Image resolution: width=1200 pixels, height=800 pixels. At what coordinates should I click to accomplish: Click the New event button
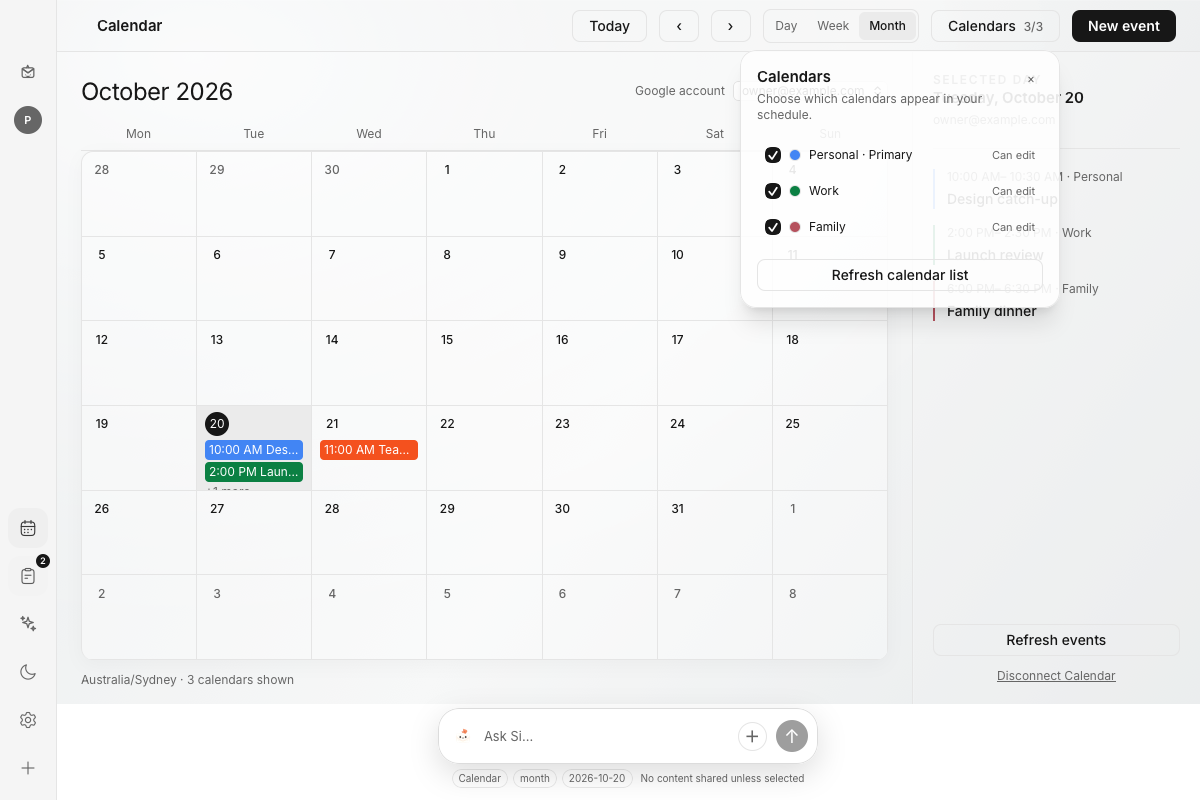(1124, 26)
